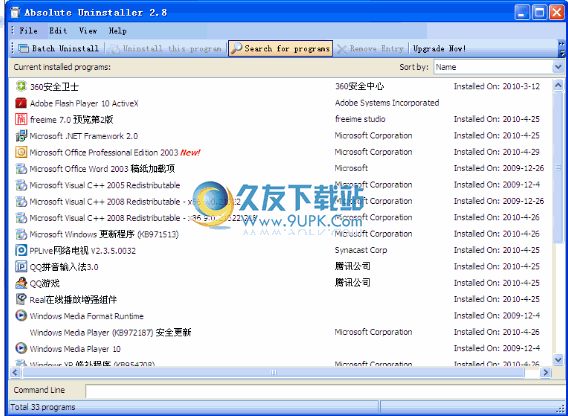Image resolution: width=568 pixels, height=416 pixels.
Task: Click the horizontal scrollbar left arrow
Action: tap(15, 372)
